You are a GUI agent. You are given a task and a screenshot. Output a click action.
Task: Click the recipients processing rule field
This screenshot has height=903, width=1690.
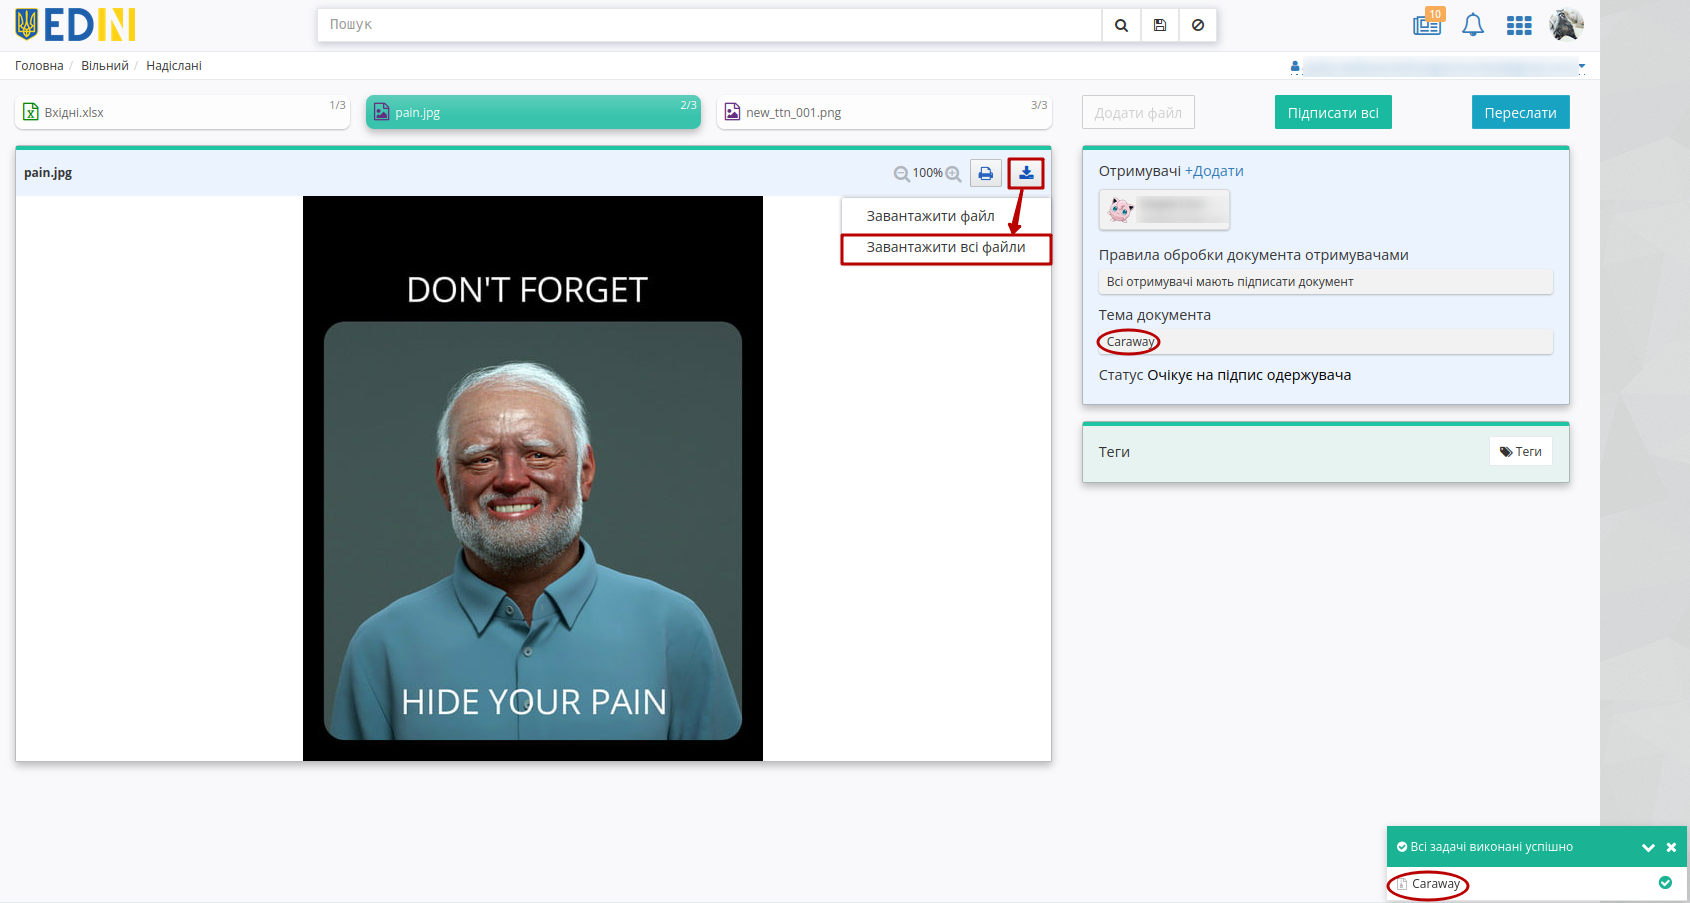tap(1326, 282)
